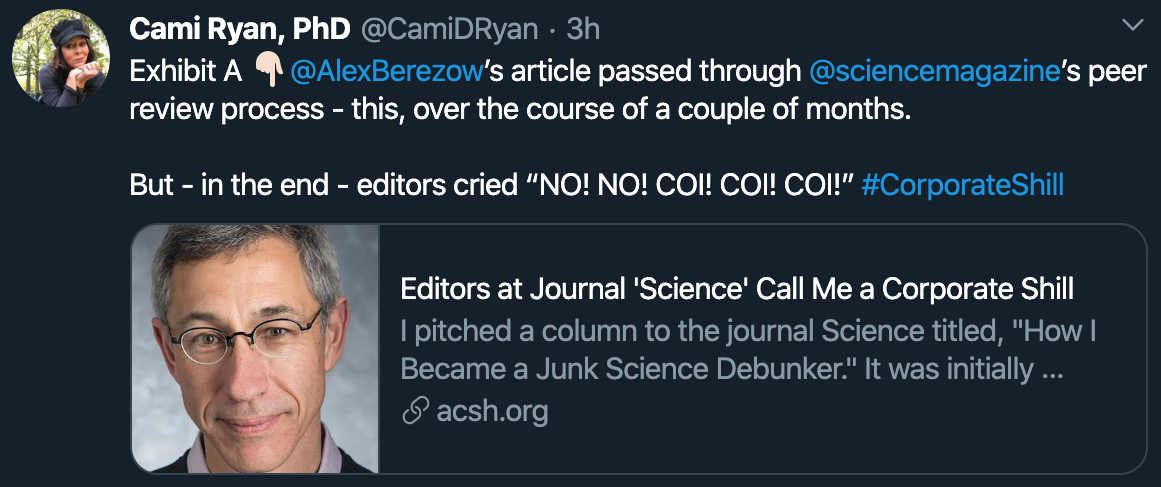The height and width of the screenshot is (487, 1161).
Task: Open the acsh.org domain link
Action: (492, 411)
